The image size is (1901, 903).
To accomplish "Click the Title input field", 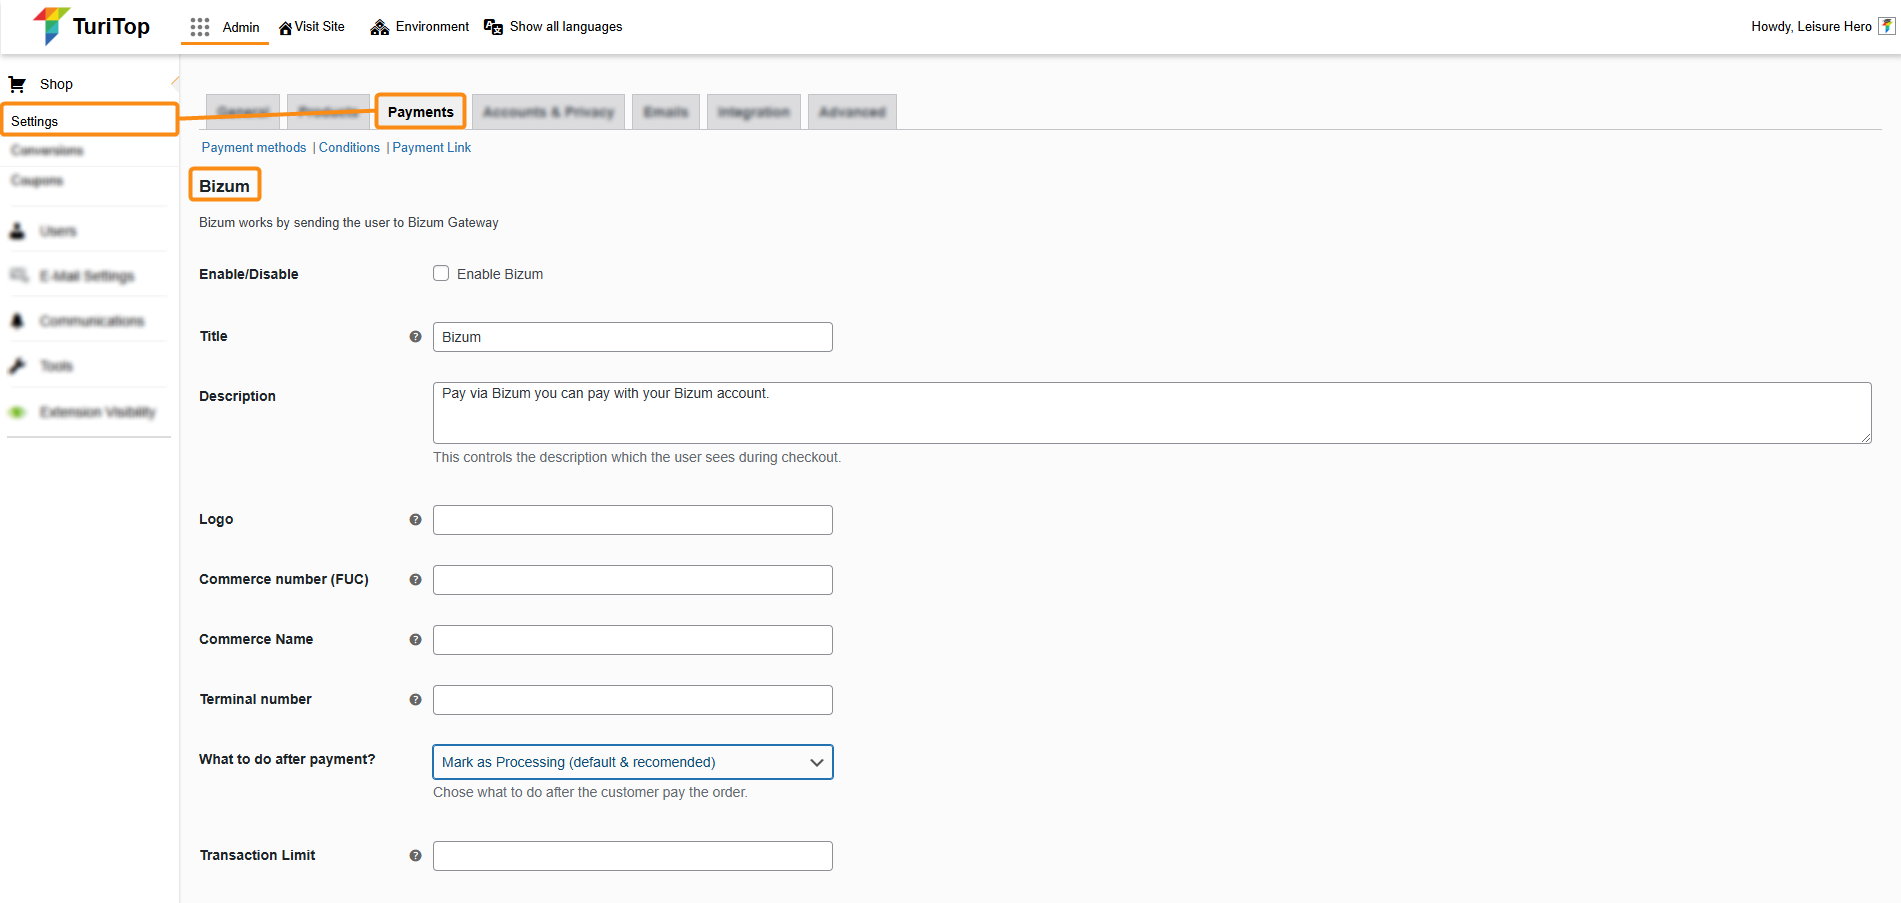I will (632, 337).
